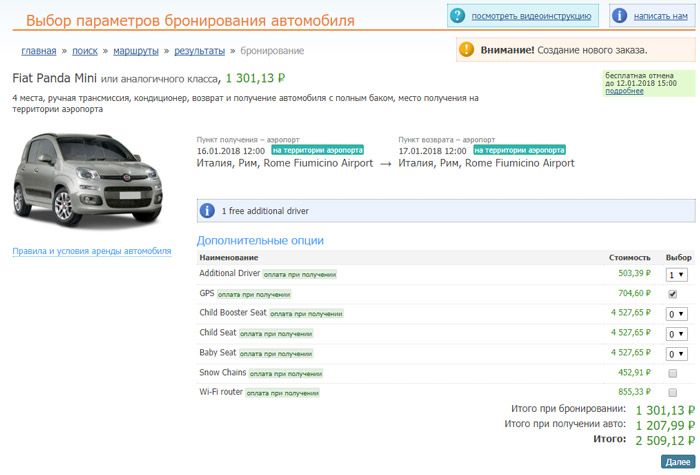This screenshot has width=700, height=475.
Task: Go to главная breadcrumb link
Action: 39,51
